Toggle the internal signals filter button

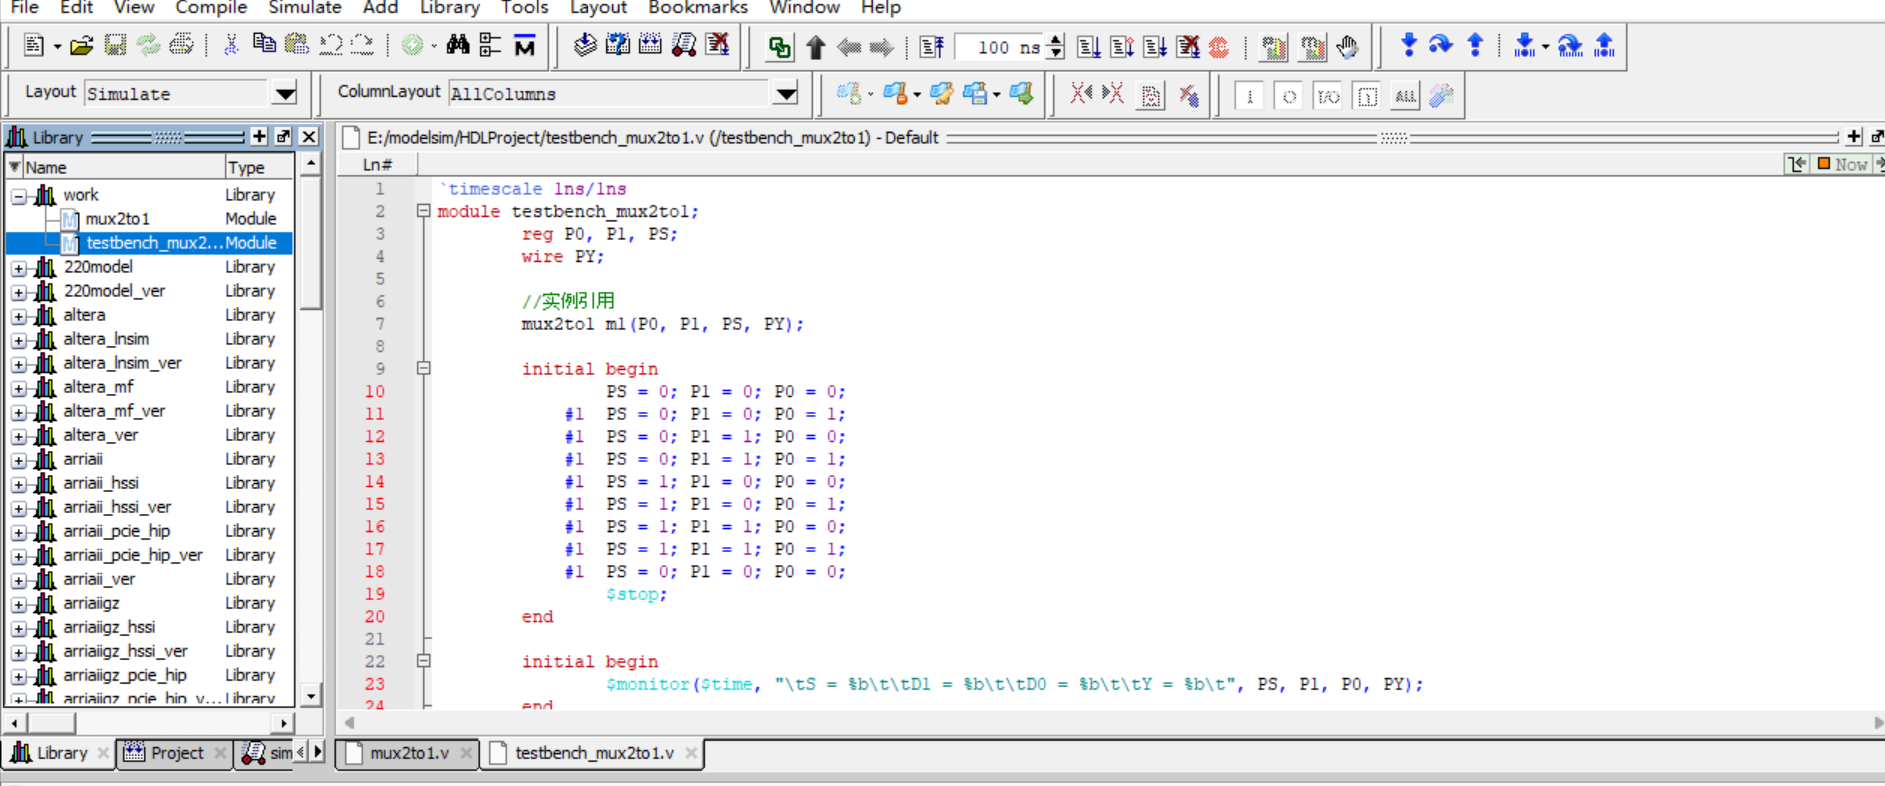[1367, 96]
